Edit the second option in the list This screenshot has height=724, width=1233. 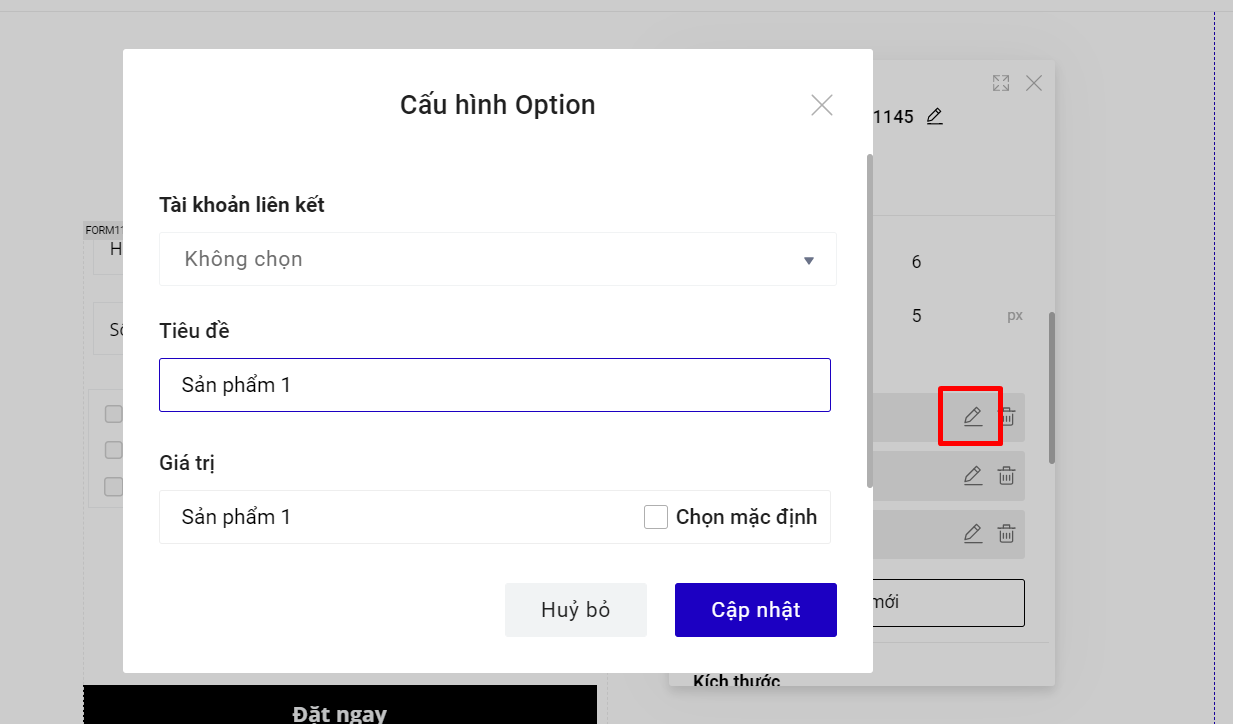click(972, 476)
